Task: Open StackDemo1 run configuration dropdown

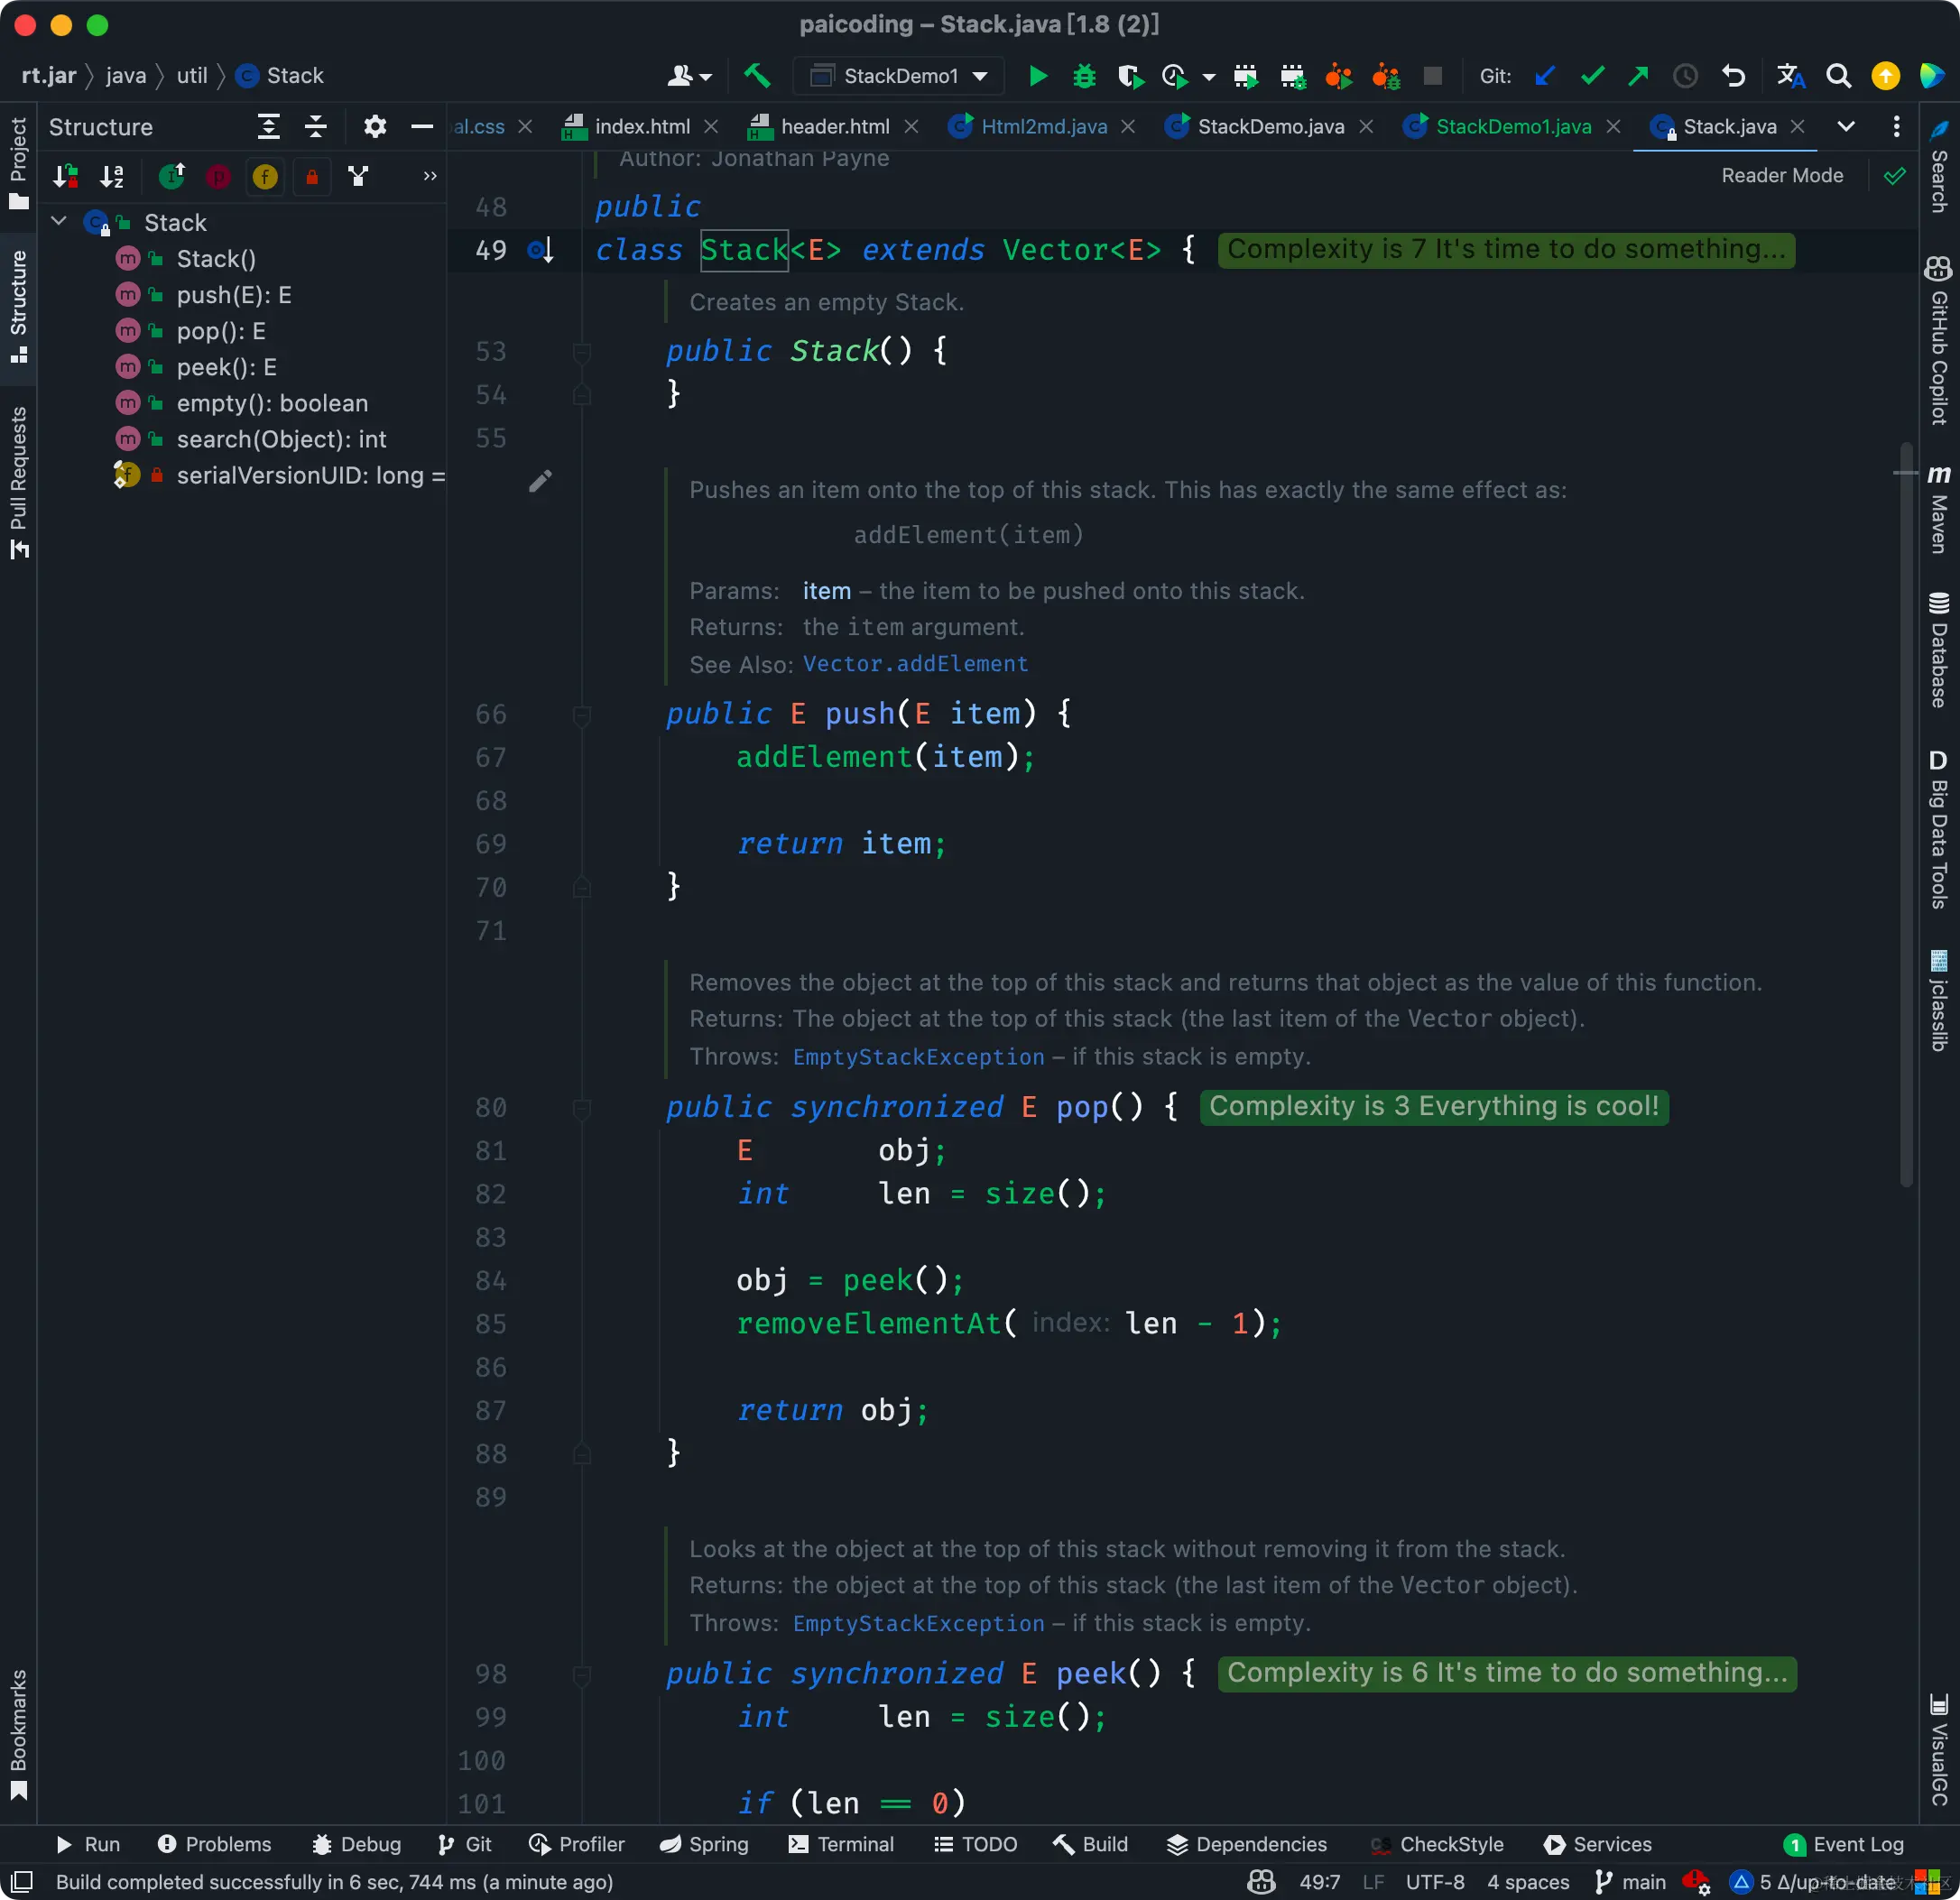Action: pyautogui.click(x=898, y=76)
